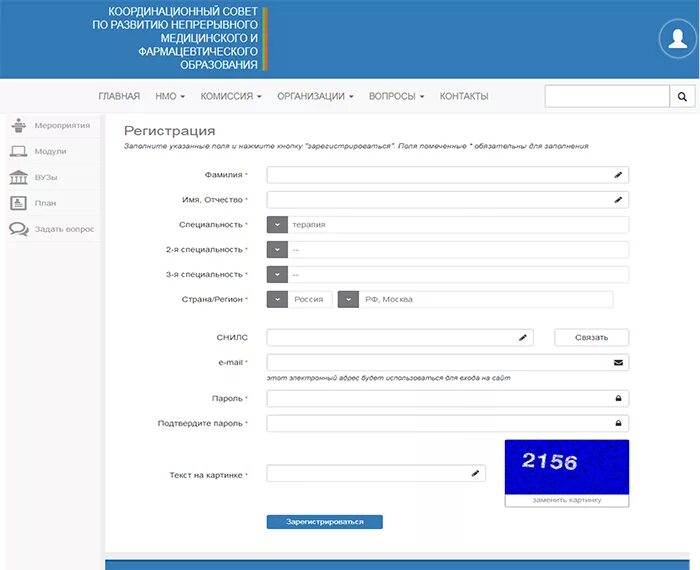Click pencil icon in СНИЛС field

tap(523, 337)
